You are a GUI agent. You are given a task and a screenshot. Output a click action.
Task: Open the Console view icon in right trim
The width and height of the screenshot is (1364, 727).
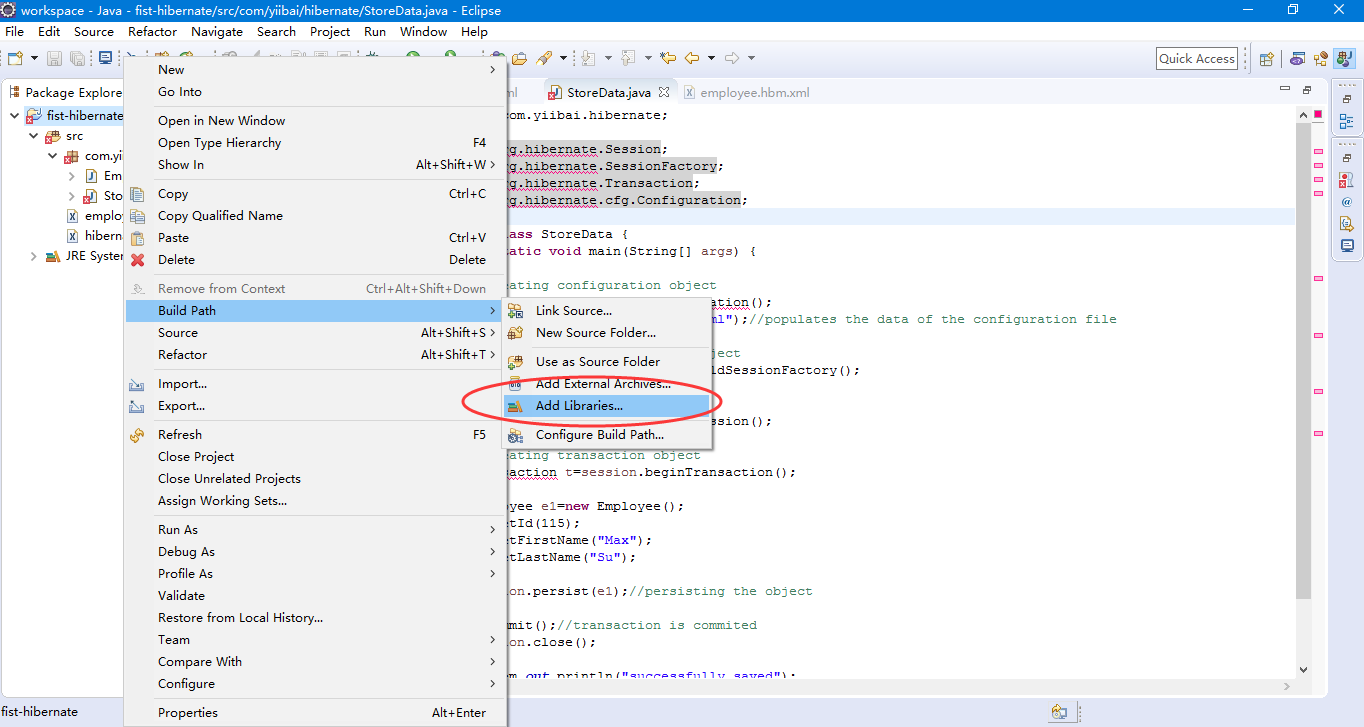(x=1346, y=245)
